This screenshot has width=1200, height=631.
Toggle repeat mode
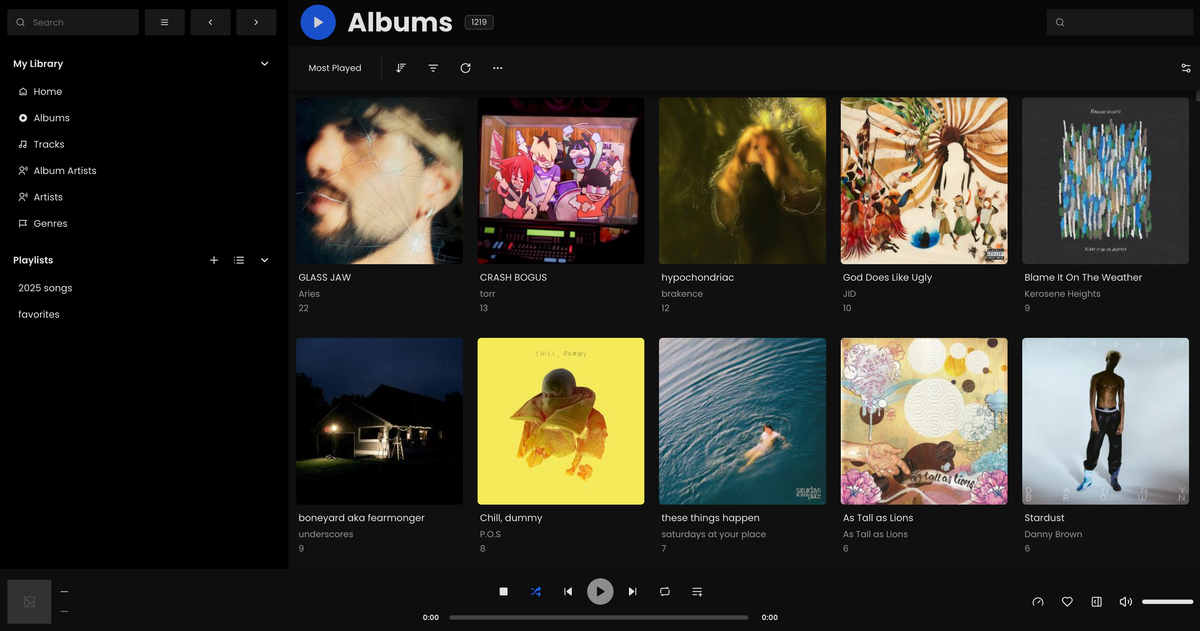[664, 591]
